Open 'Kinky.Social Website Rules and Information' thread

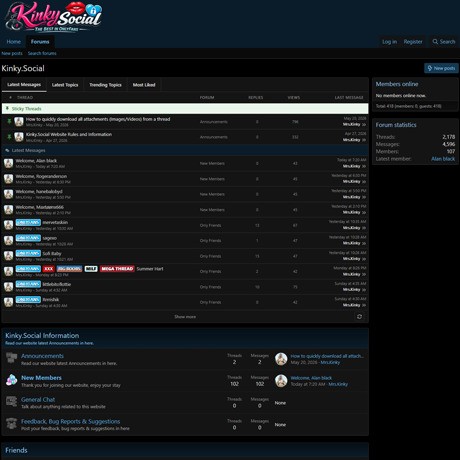coord(69,134)
